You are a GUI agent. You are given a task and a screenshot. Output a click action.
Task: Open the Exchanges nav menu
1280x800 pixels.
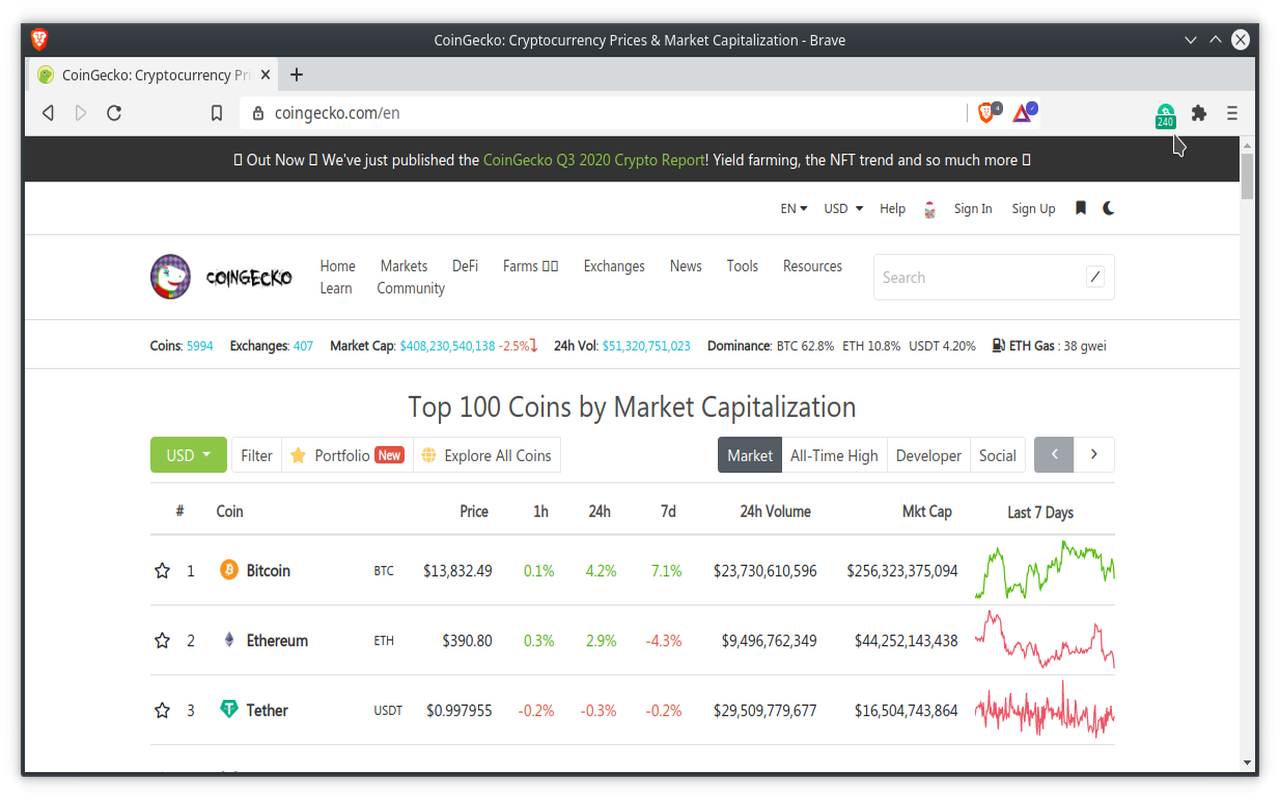point(614,266)
